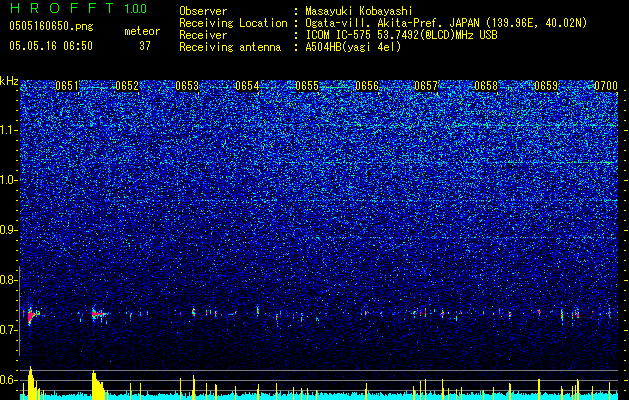The image size is (629, 400).
Task: Click the Receiver label
Action: [203, 35]
